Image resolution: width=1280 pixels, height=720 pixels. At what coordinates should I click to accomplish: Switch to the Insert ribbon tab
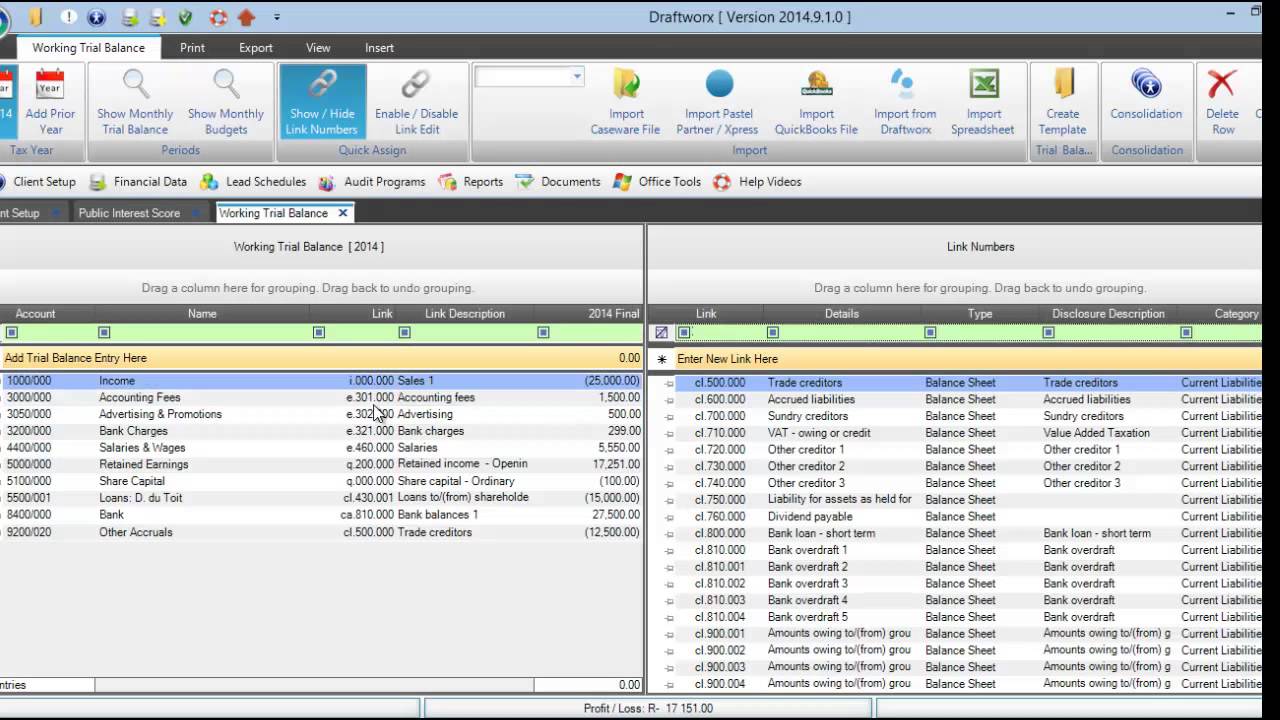[379, 47]
